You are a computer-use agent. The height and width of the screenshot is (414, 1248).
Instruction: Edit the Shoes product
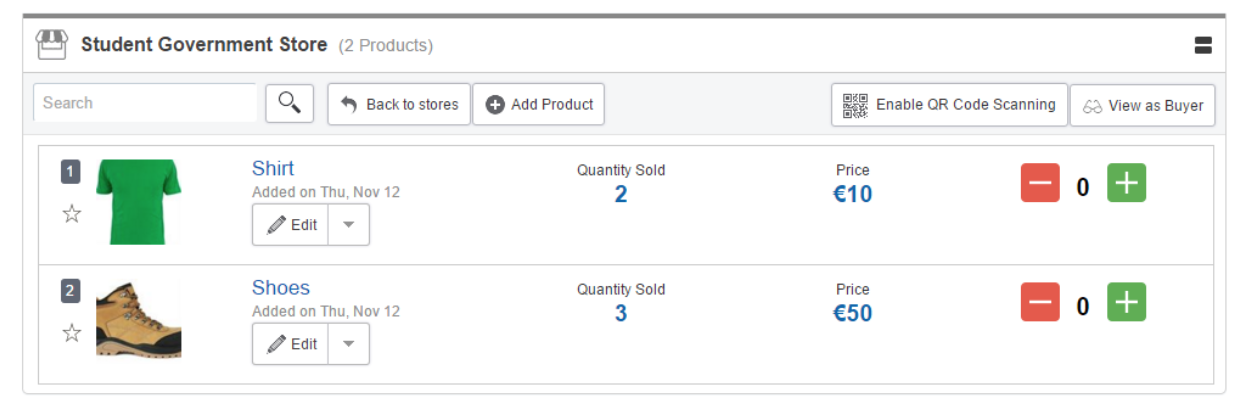tap(291, 344)
